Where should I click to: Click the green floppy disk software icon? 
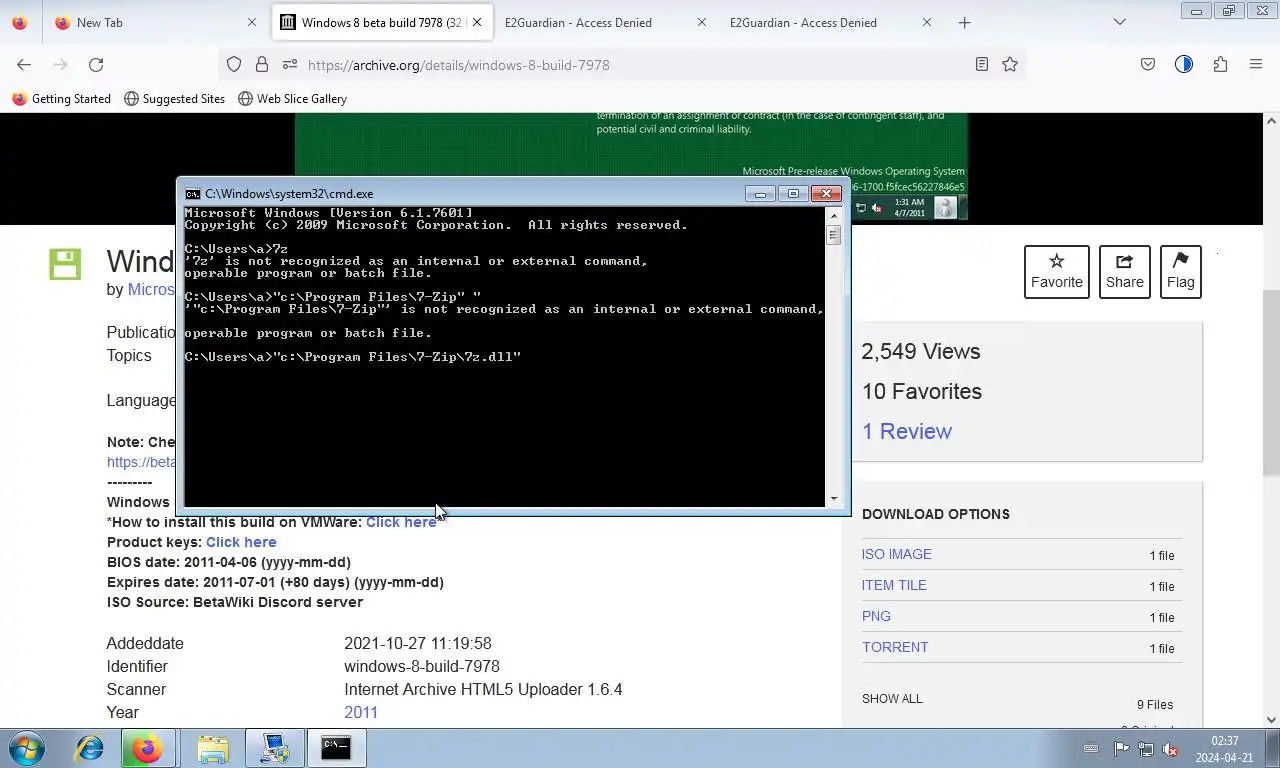click(x=65, y=264)
